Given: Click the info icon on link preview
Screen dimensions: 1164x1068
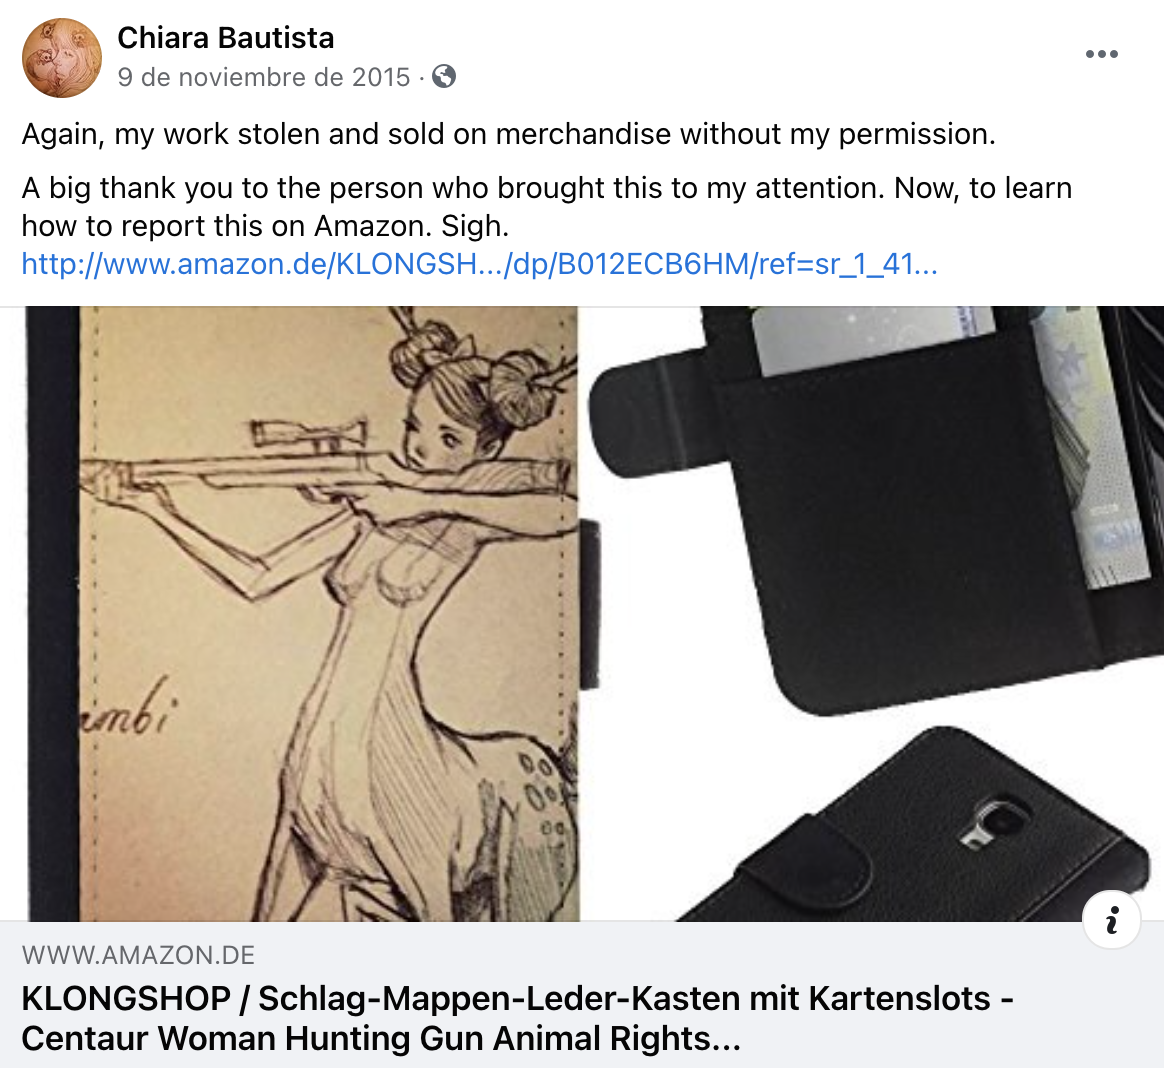Looking at the screenshot, I should tap(1111, 920).
